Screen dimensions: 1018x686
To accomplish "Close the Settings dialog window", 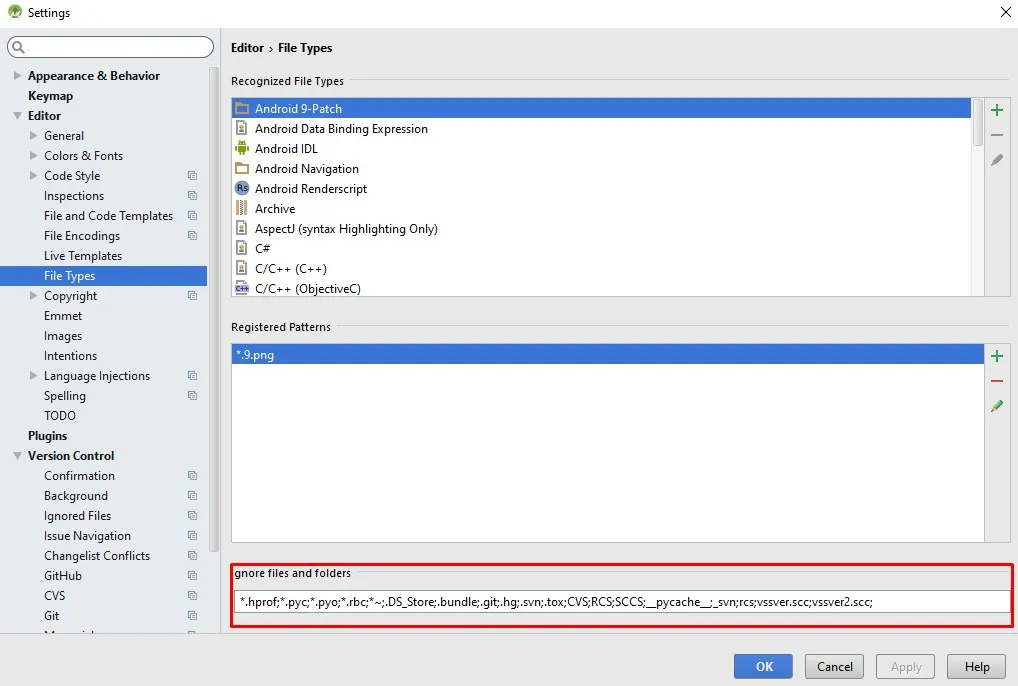I will (1006, 12).
